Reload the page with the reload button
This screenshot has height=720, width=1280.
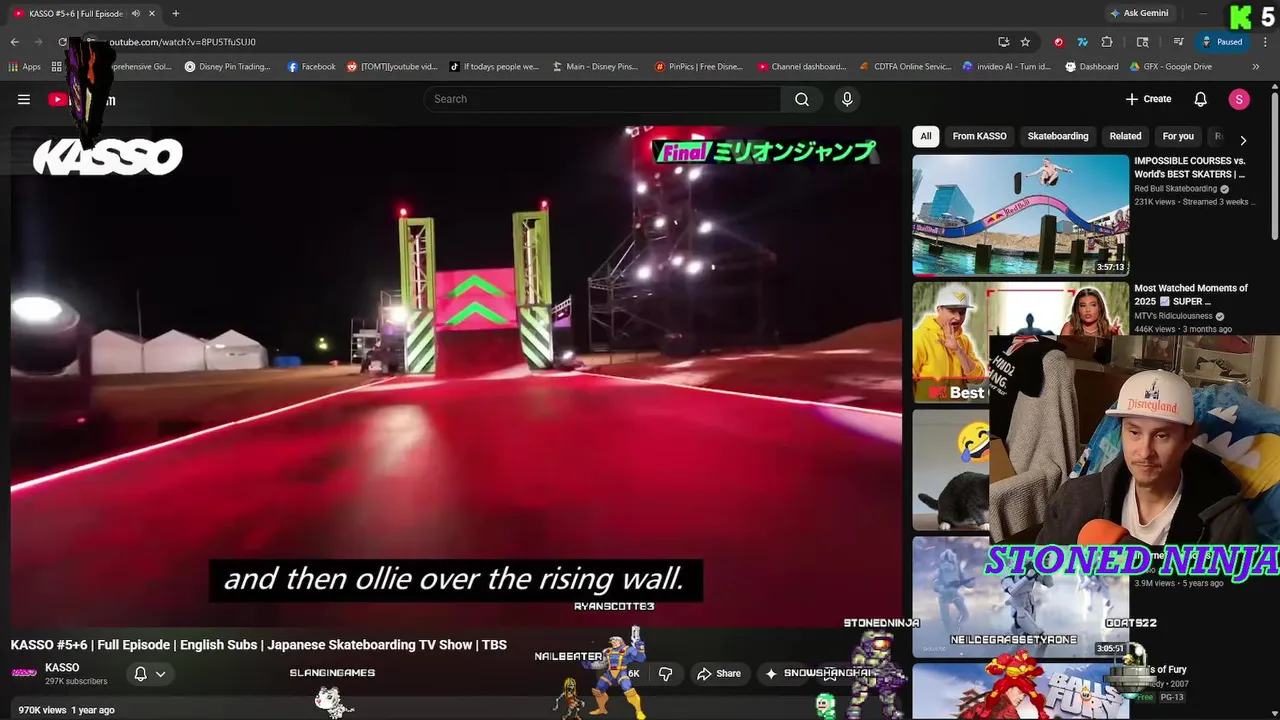[x=63, y=42]
